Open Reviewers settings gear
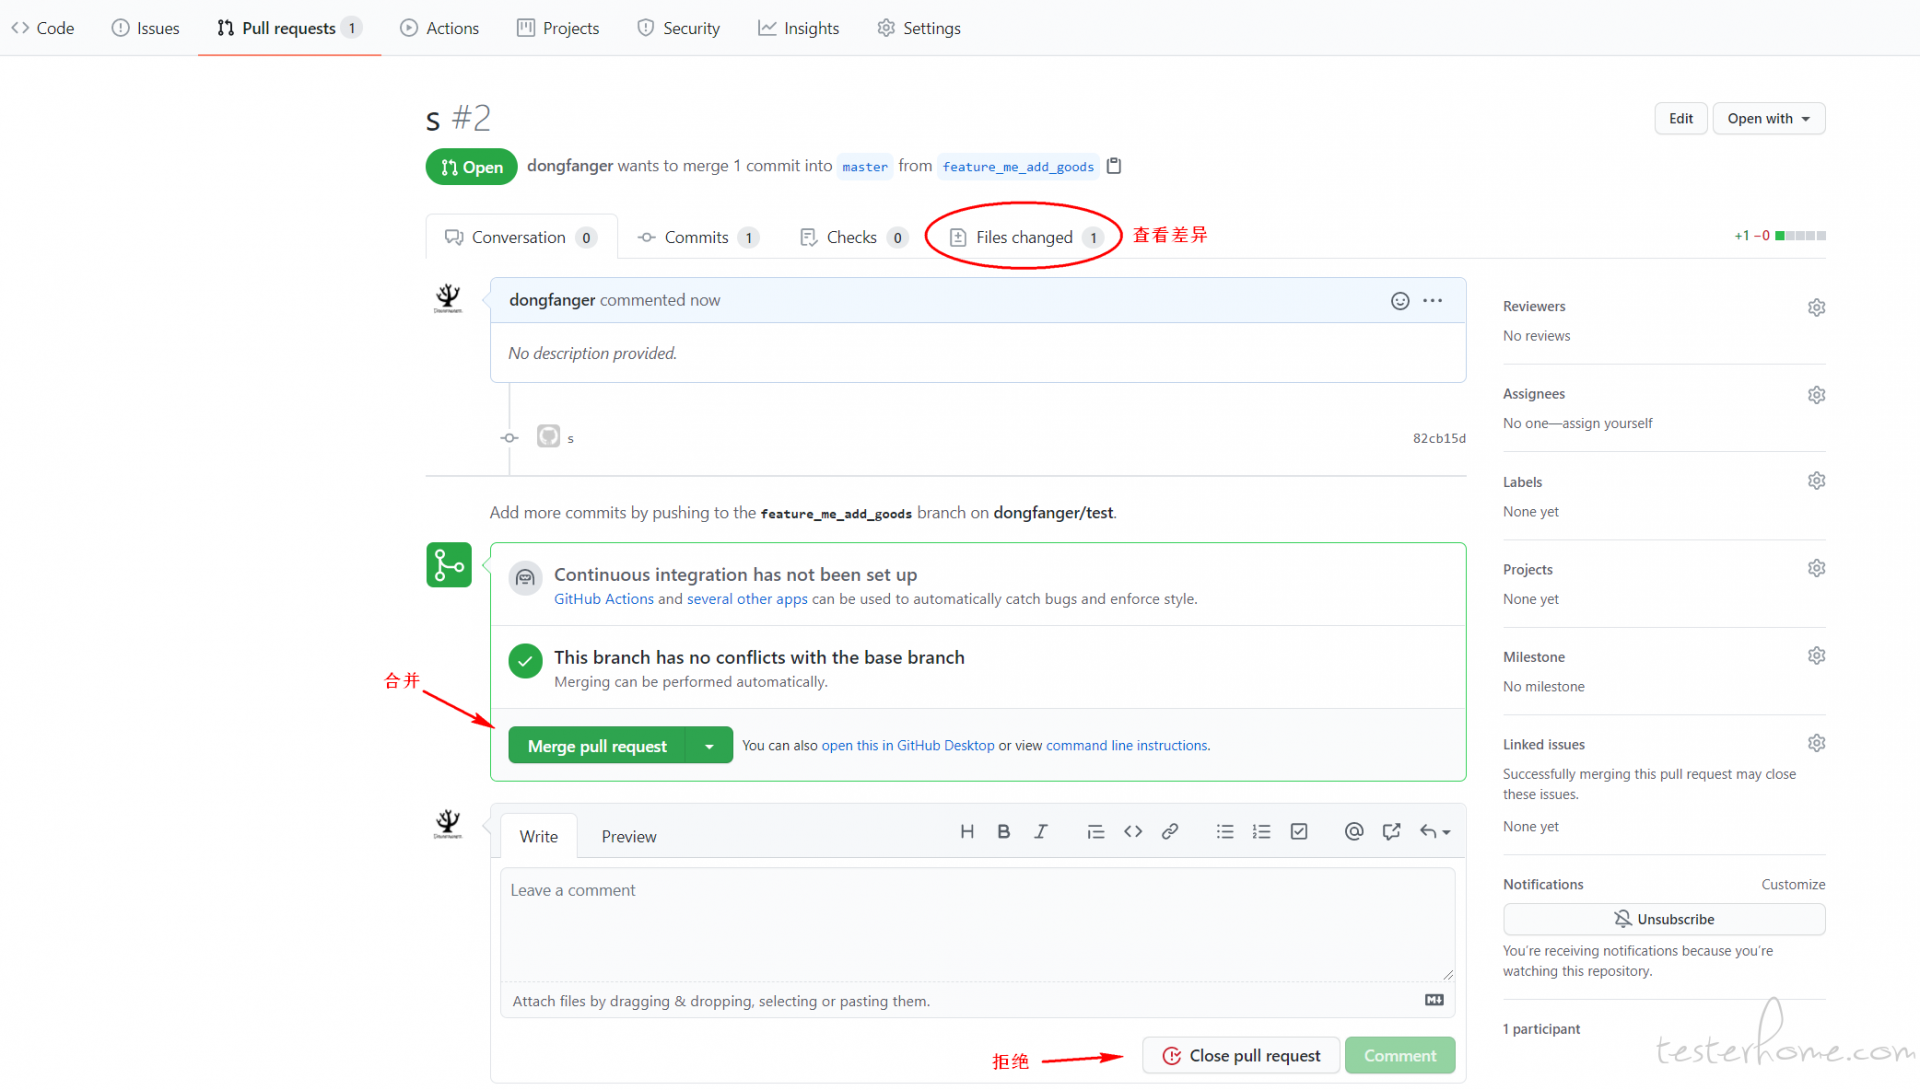This screenshot has width=1920, height=1090. [x=1816, y=307]
